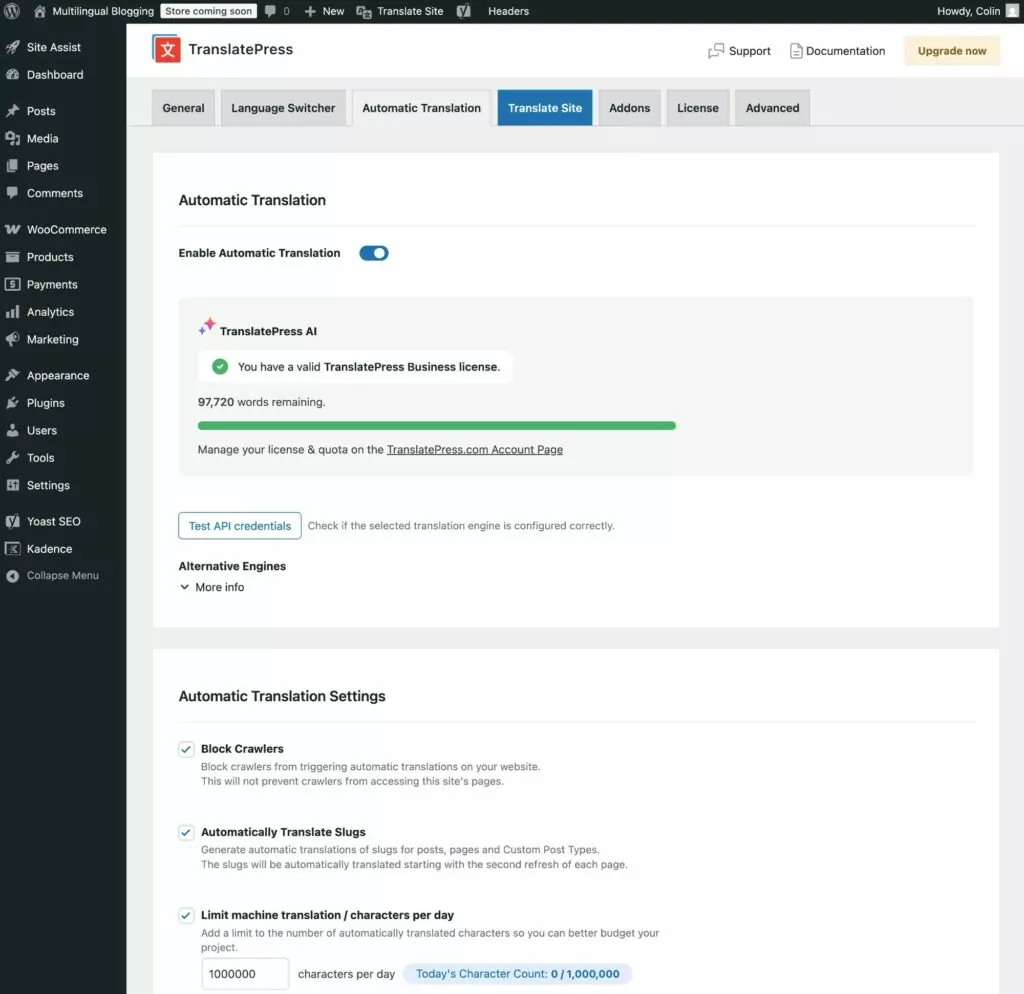This screenshot has width=1024, height=994.
Task: Switch to the Language Switcher tab
Action: pos(283,108)
